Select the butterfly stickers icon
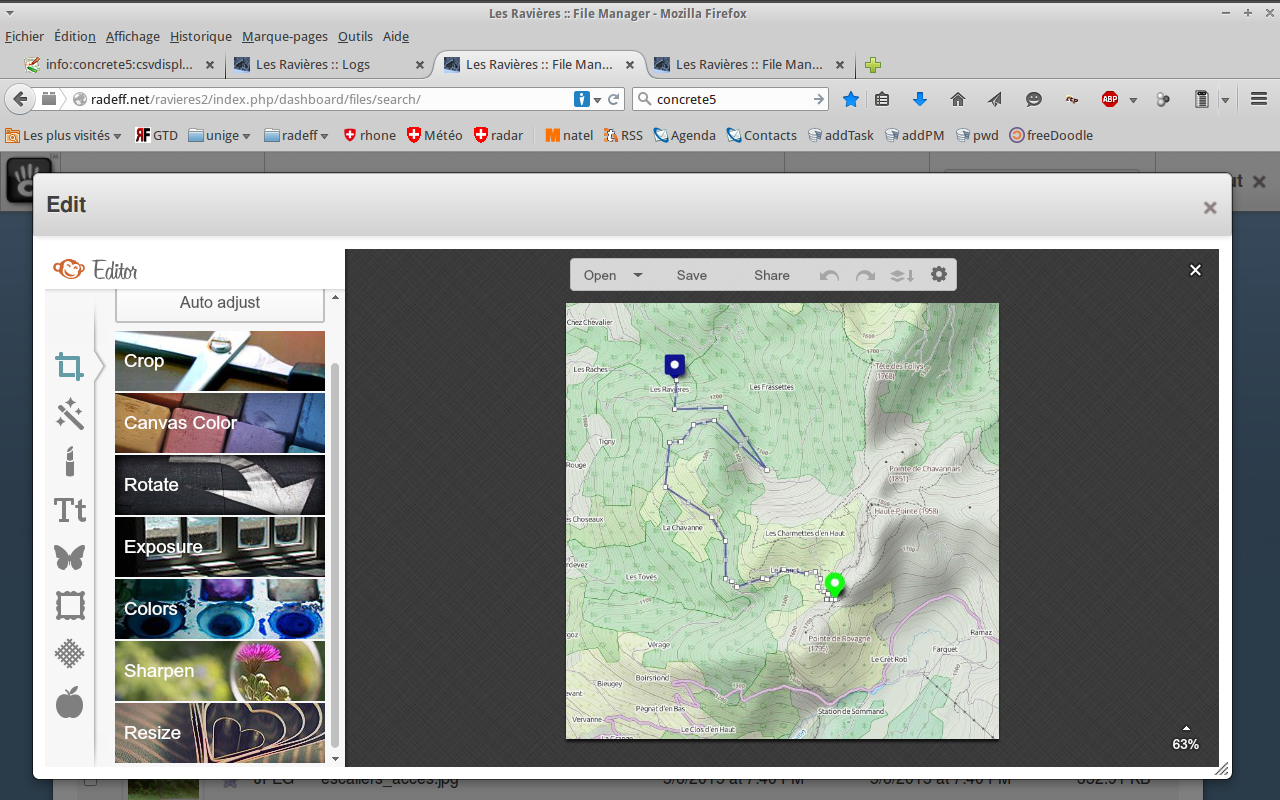 (x=69, y=557)
